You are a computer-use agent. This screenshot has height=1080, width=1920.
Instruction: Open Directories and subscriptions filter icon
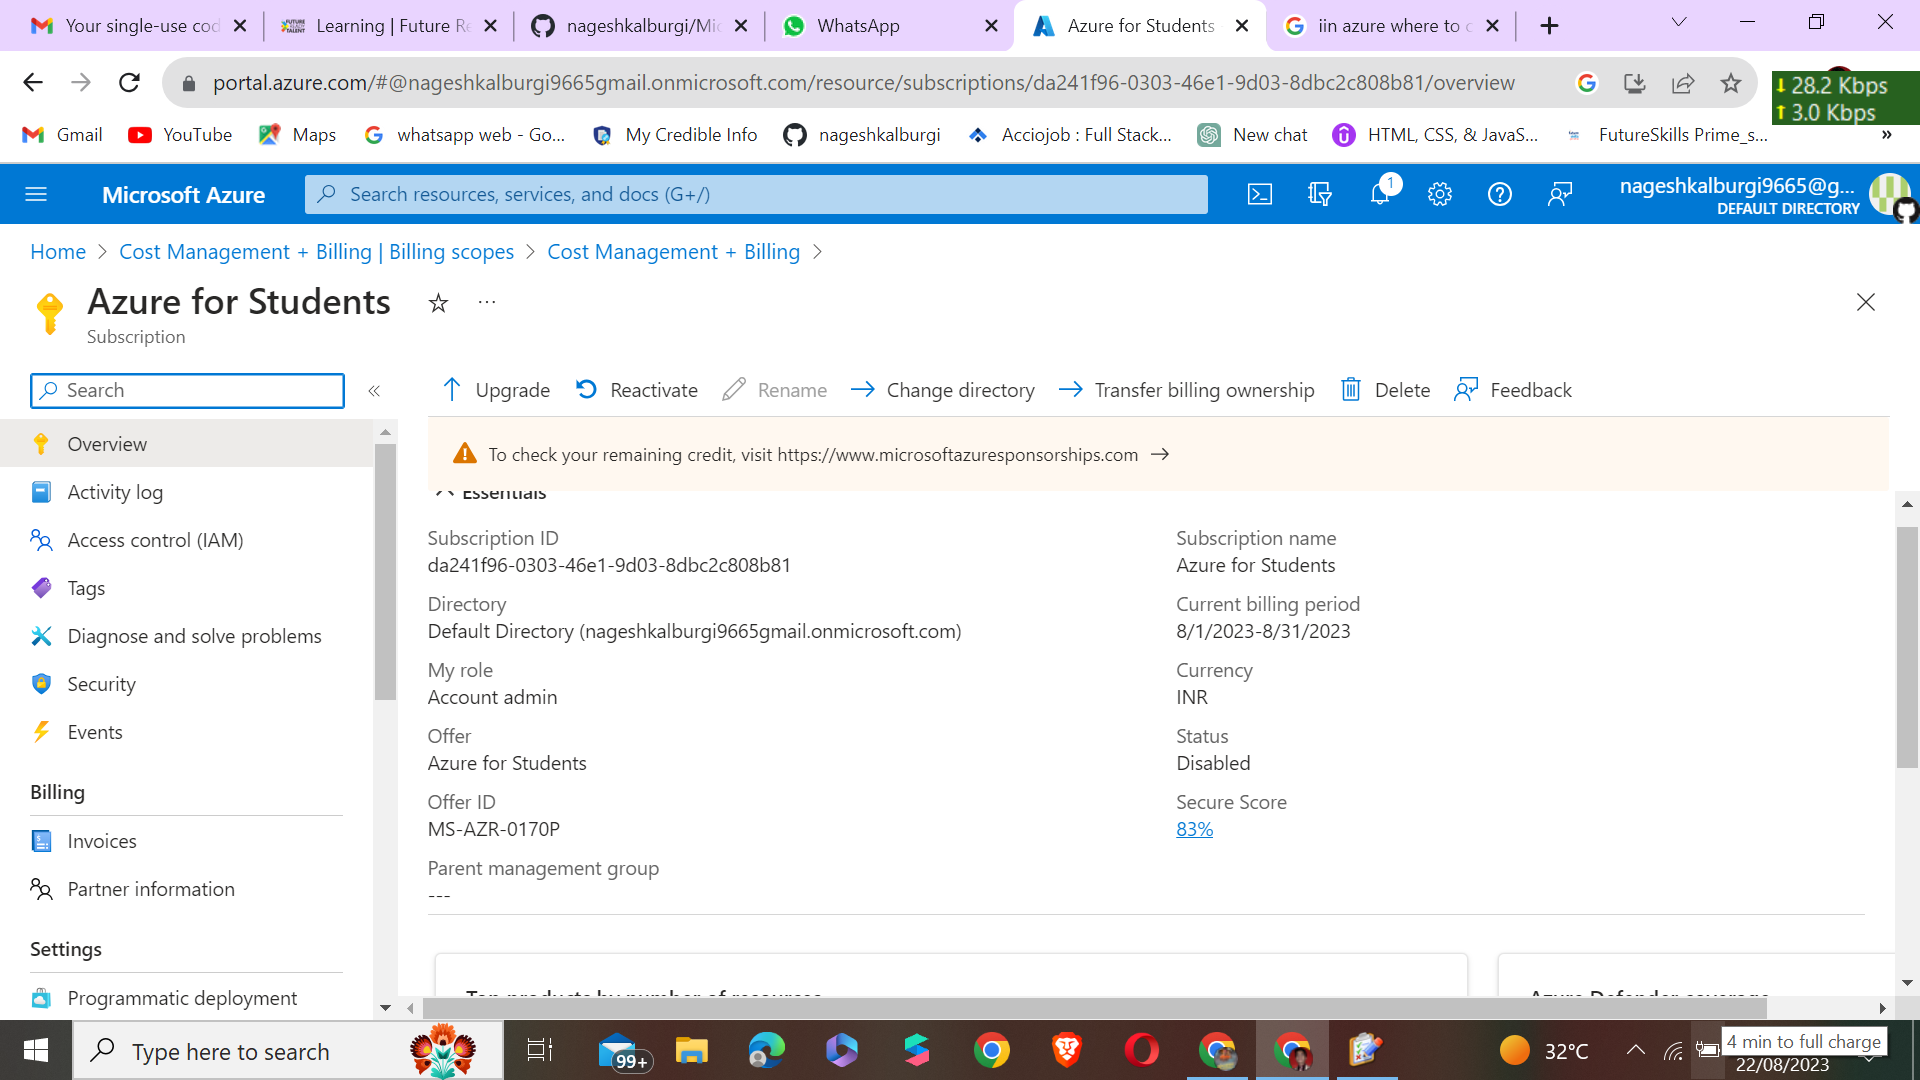point(1320,194)
